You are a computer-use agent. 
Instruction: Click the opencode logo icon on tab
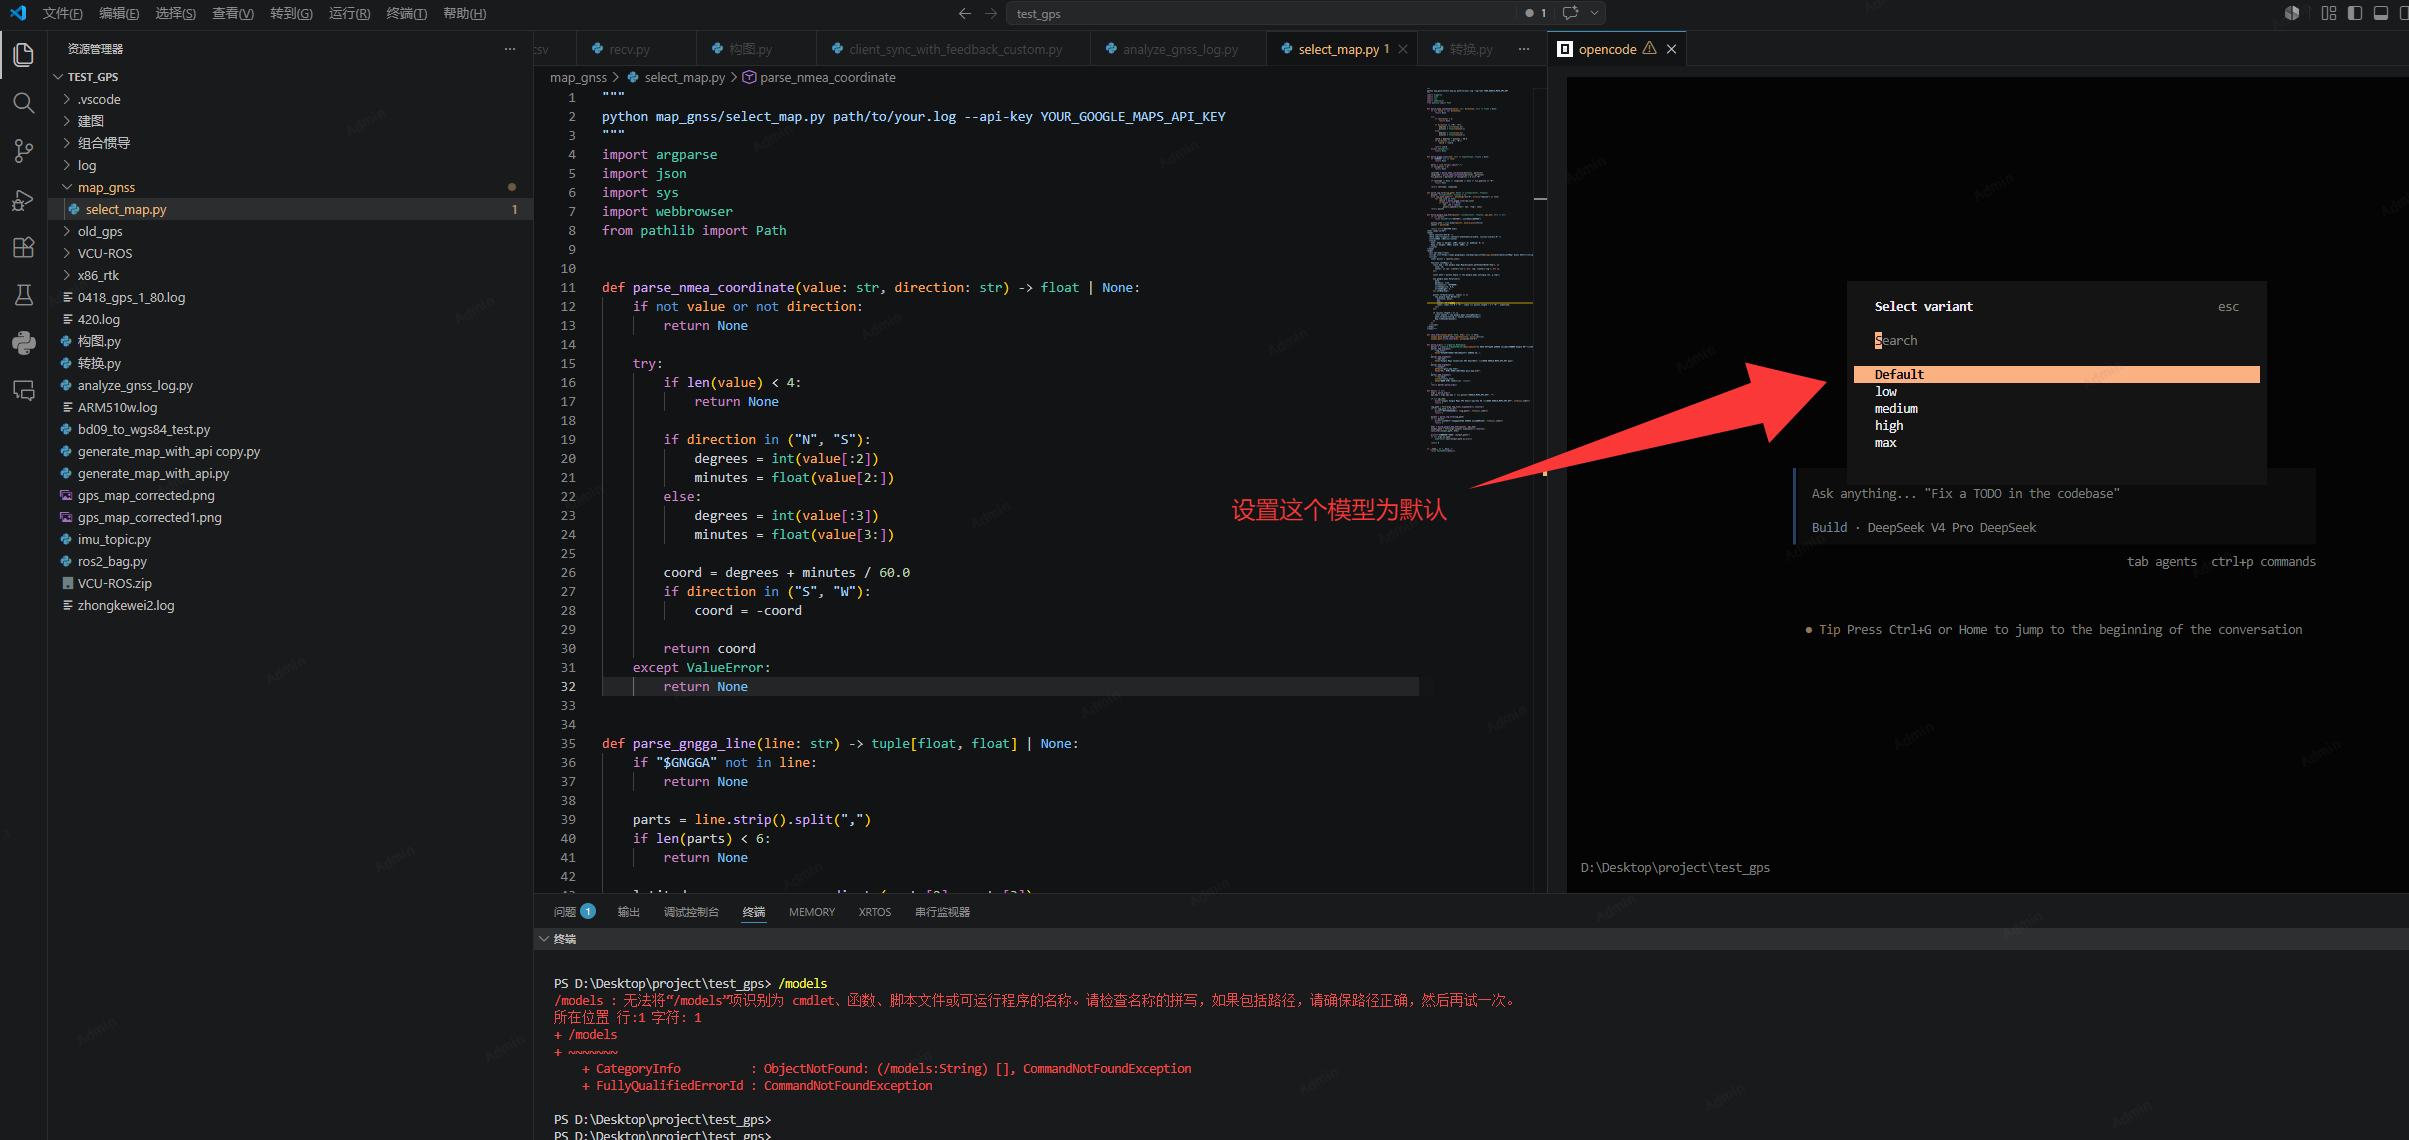tap(1565, 49)
